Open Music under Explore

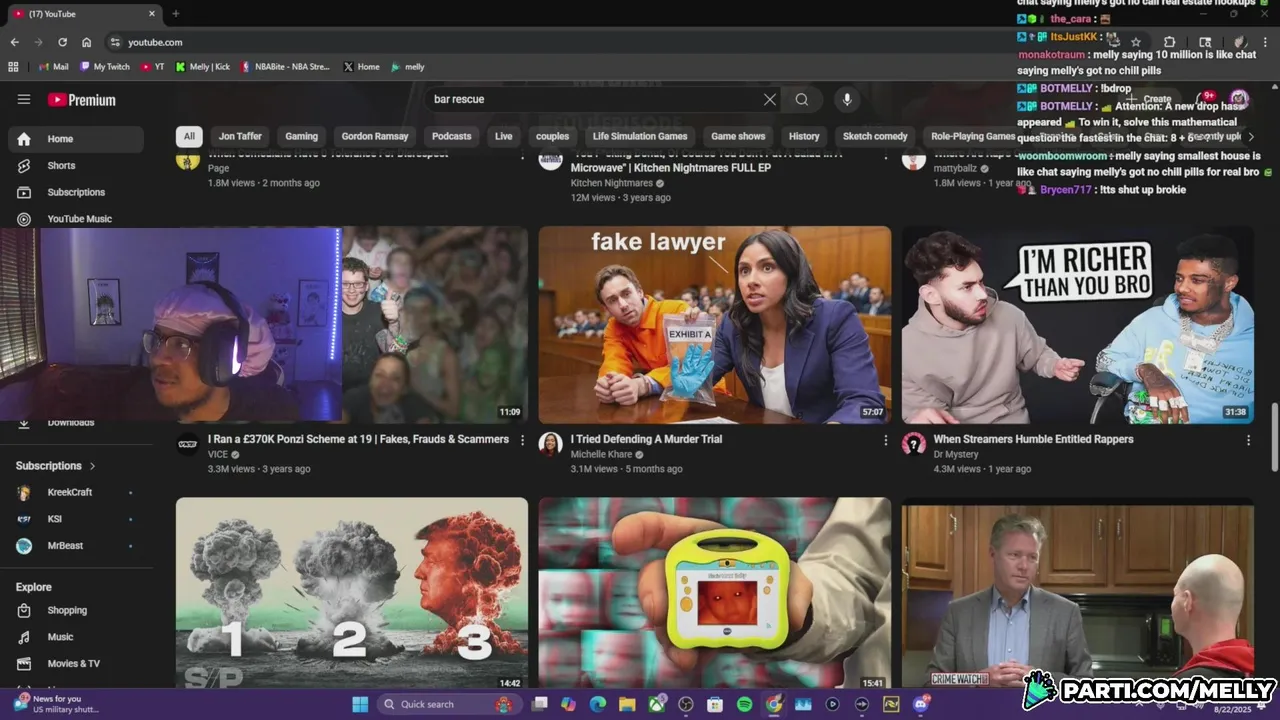[x=75, y=637]
